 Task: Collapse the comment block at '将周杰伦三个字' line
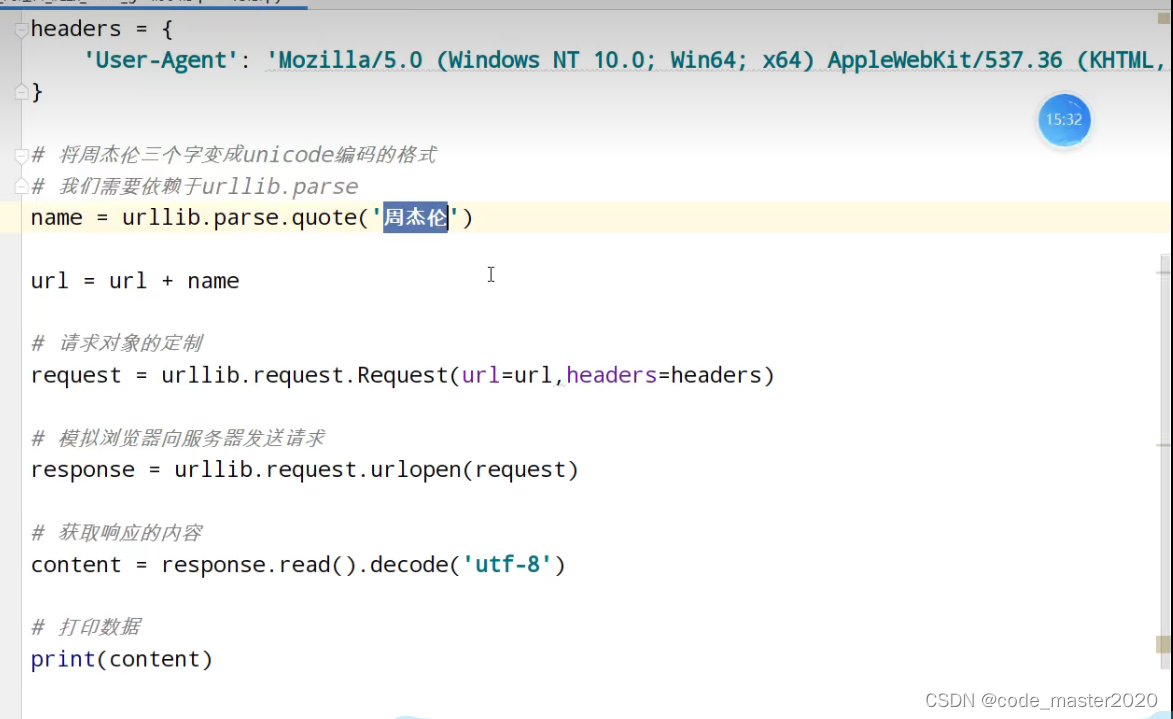pyautogui.click(x=21, y=155)
